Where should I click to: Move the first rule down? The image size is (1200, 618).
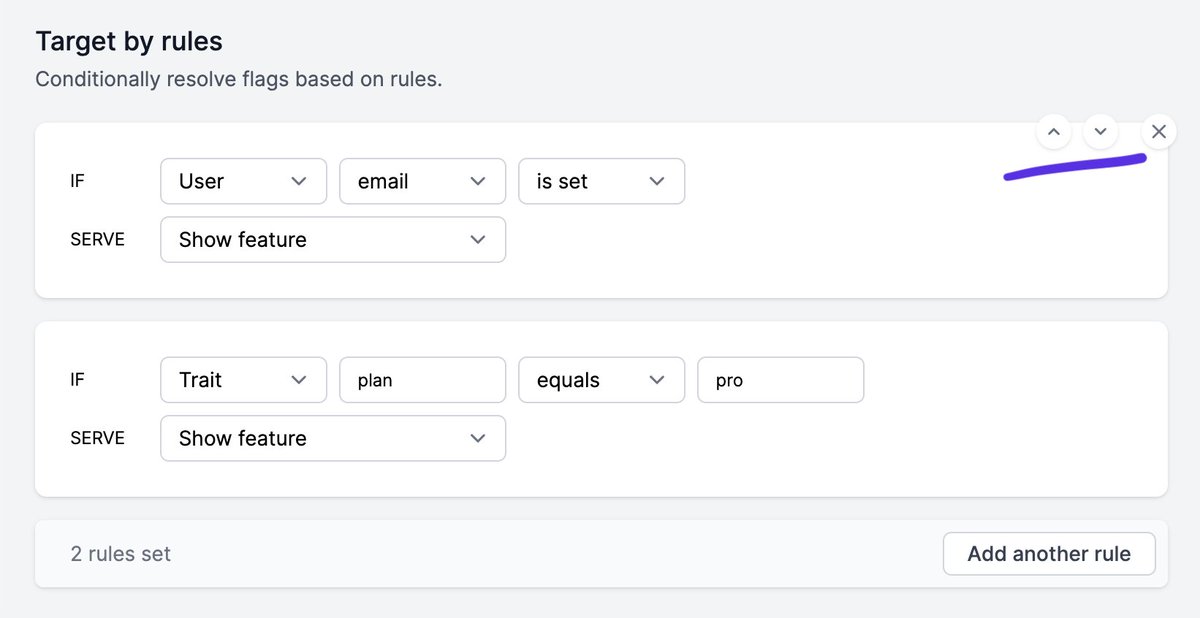coord(1100,131)
